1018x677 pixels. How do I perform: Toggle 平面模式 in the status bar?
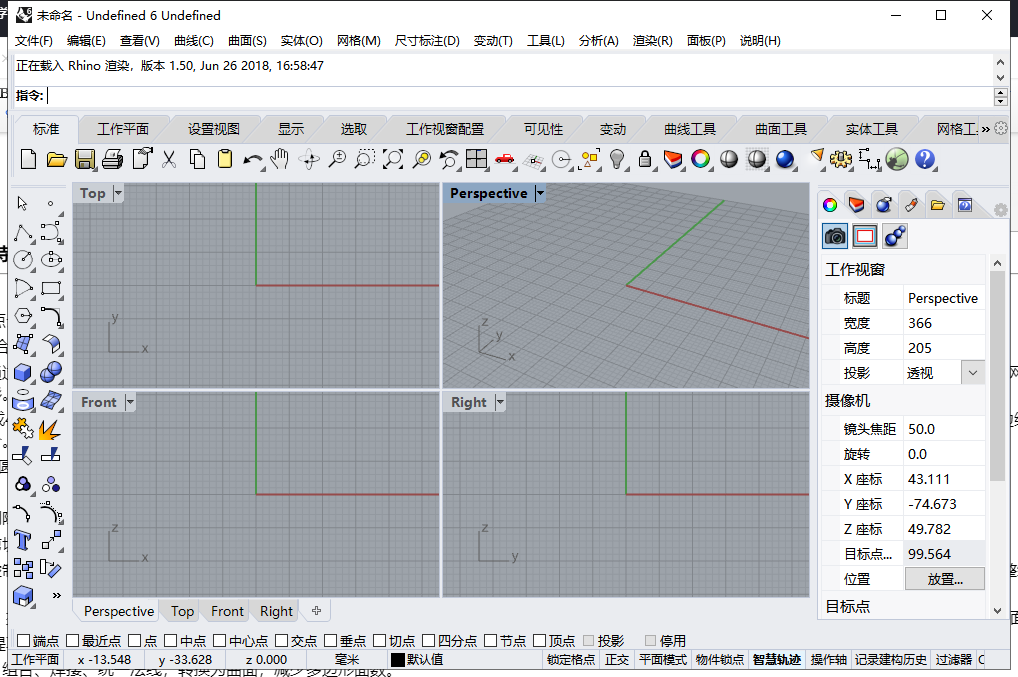[662, 659]
